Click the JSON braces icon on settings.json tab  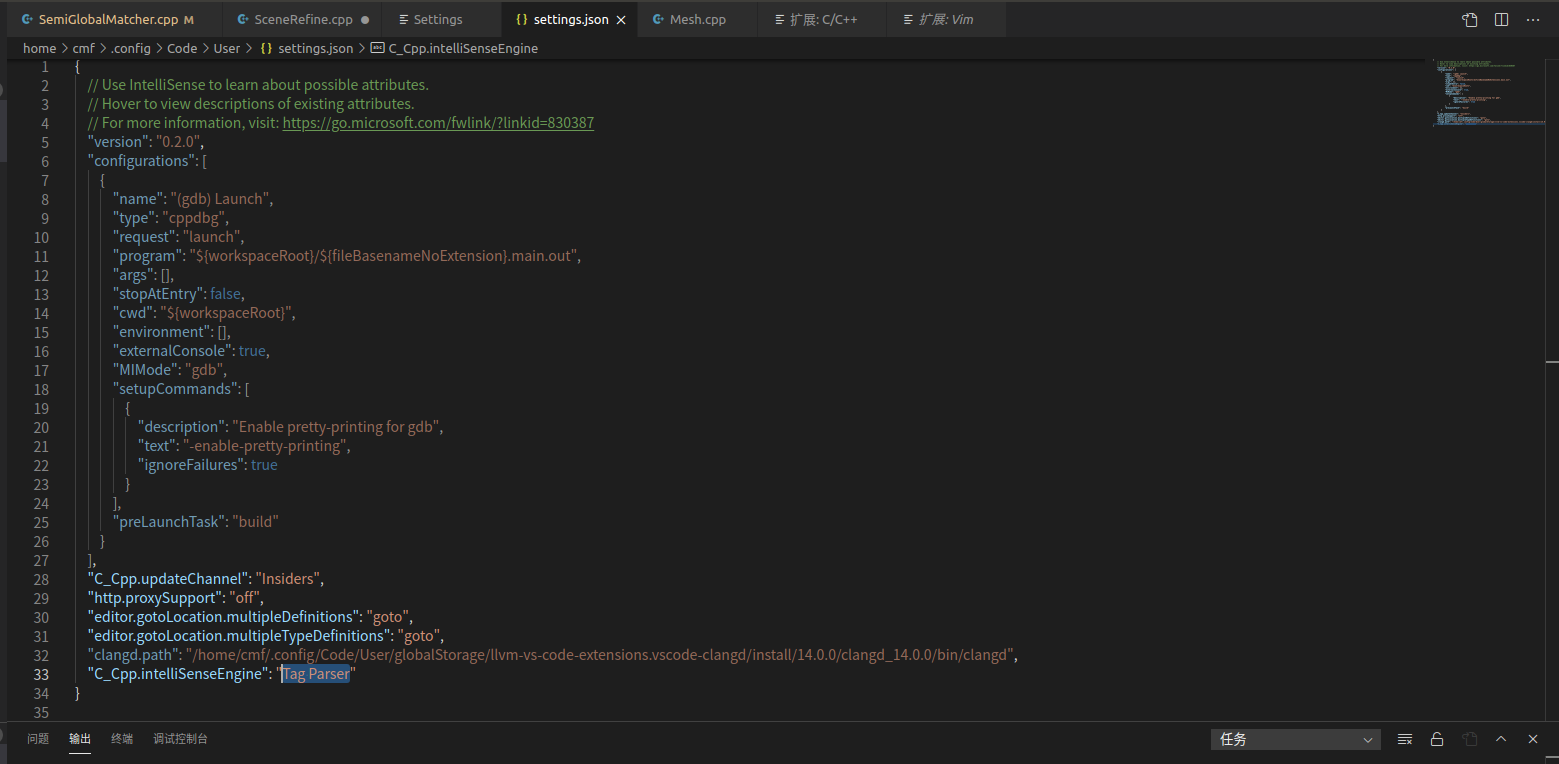tap(521, 20)
